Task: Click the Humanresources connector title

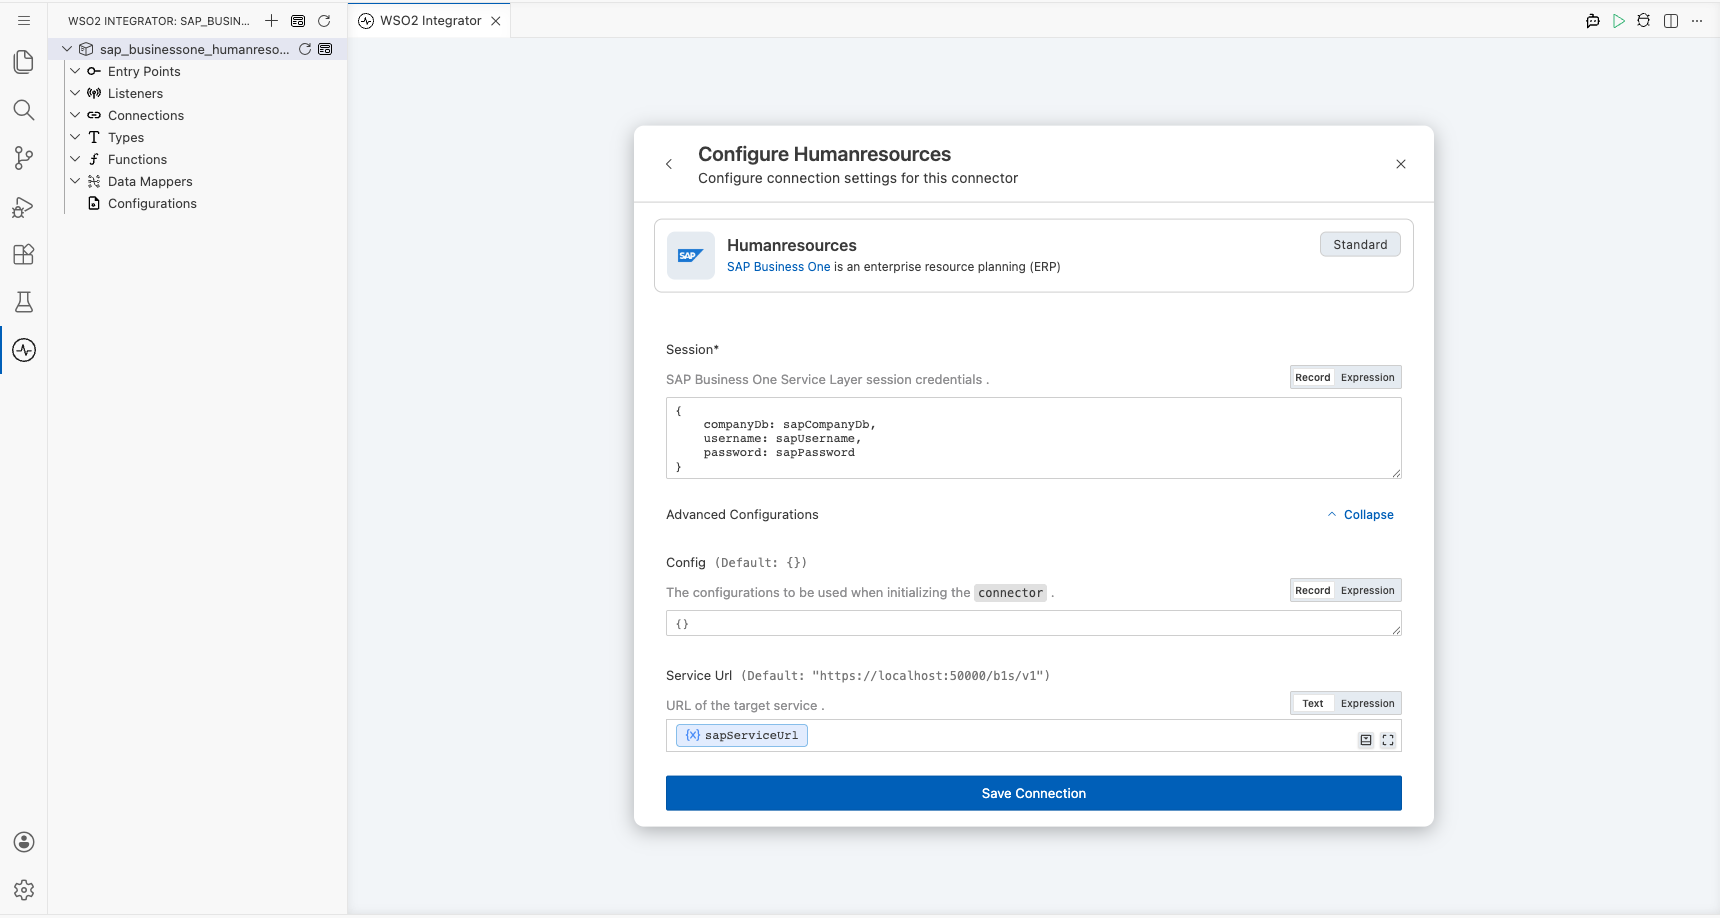Action: 792,245
